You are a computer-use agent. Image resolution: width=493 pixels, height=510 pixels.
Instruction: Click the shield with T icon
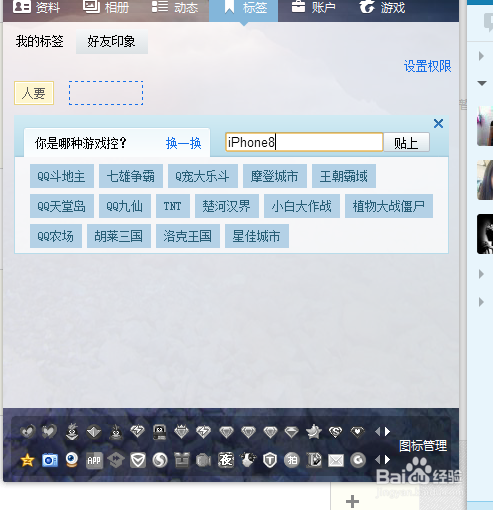coord(270,460)
